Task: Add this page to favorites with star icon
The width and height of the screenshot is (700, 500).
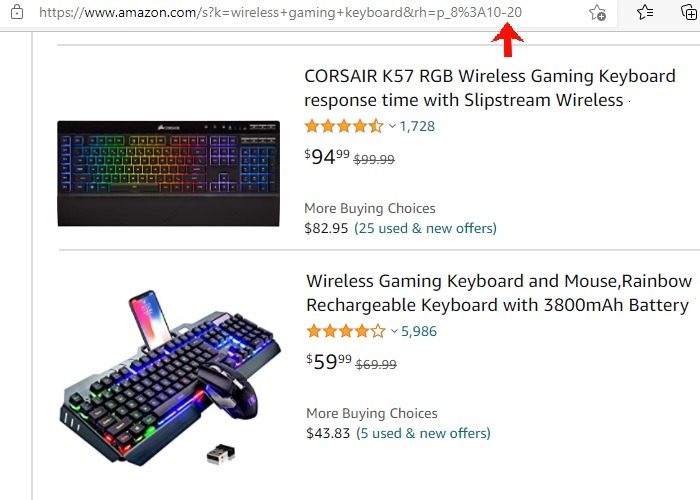Action: click(x=597, y=13)
